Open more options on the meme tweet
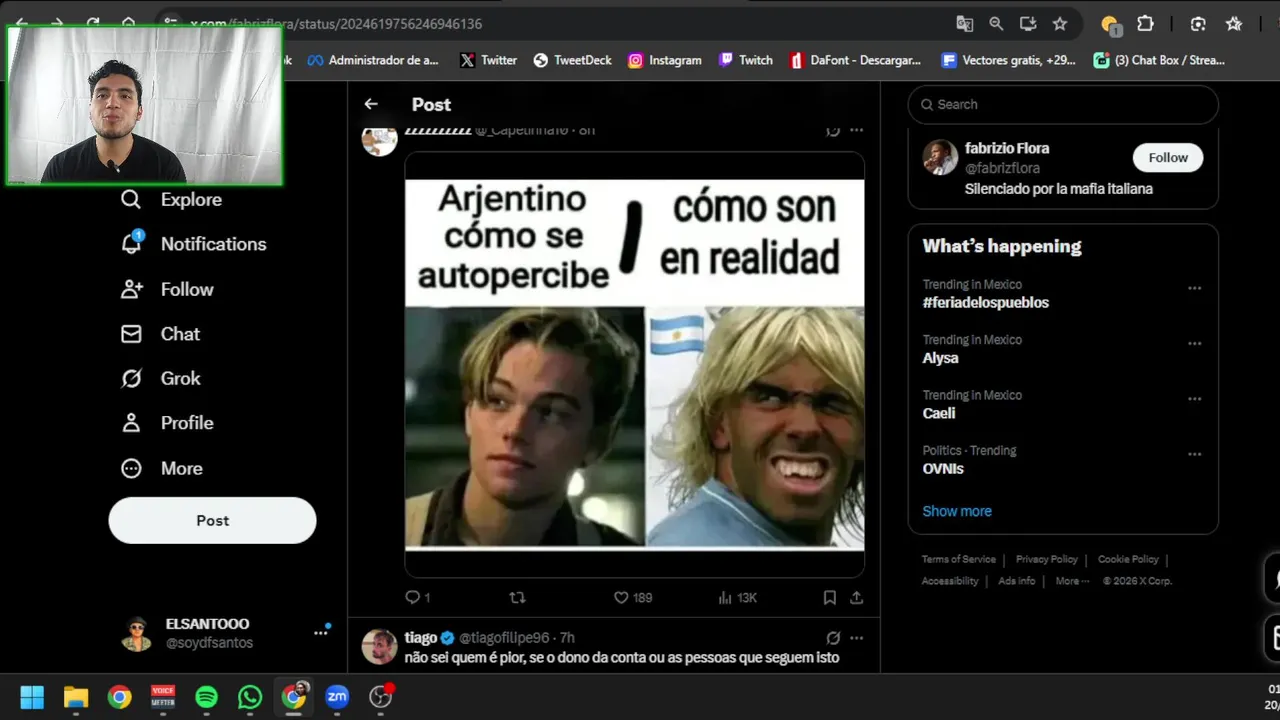This screenshot has height=720, width=1280. (x=856, y=130)
